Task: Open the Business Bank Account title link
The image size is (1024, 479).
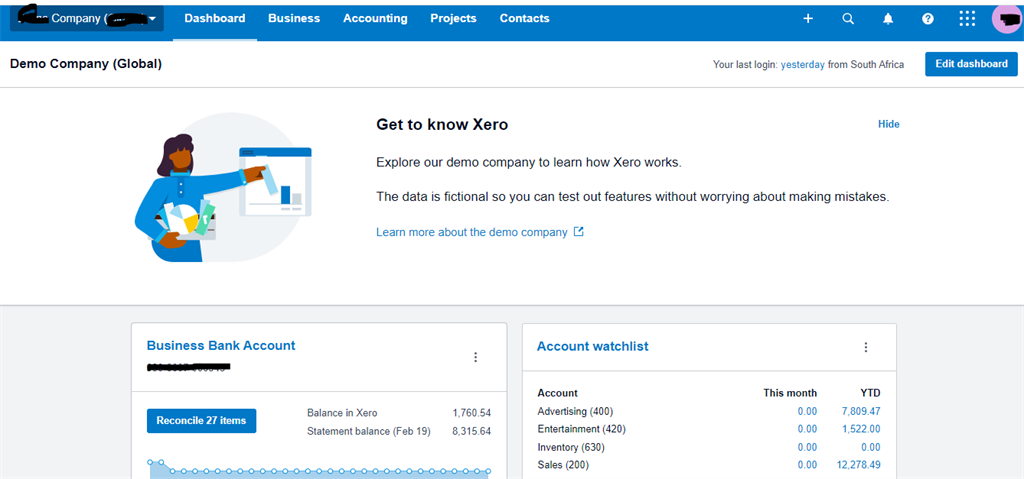Action: pyautogui.click(x=221, y=346)
